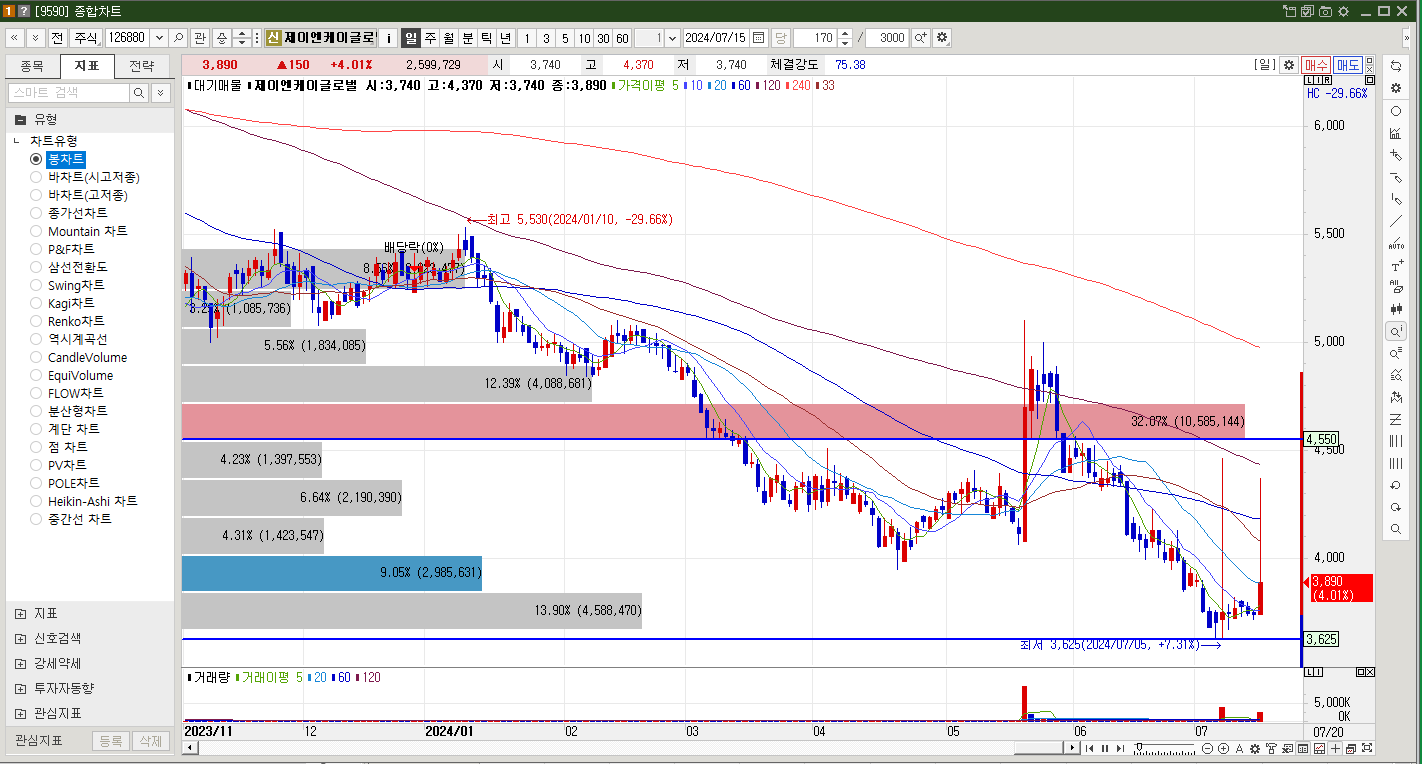Select Renko차트 radio option
Image resolution: width=1422 pixels, height=764 pixels.
[36, 321]
